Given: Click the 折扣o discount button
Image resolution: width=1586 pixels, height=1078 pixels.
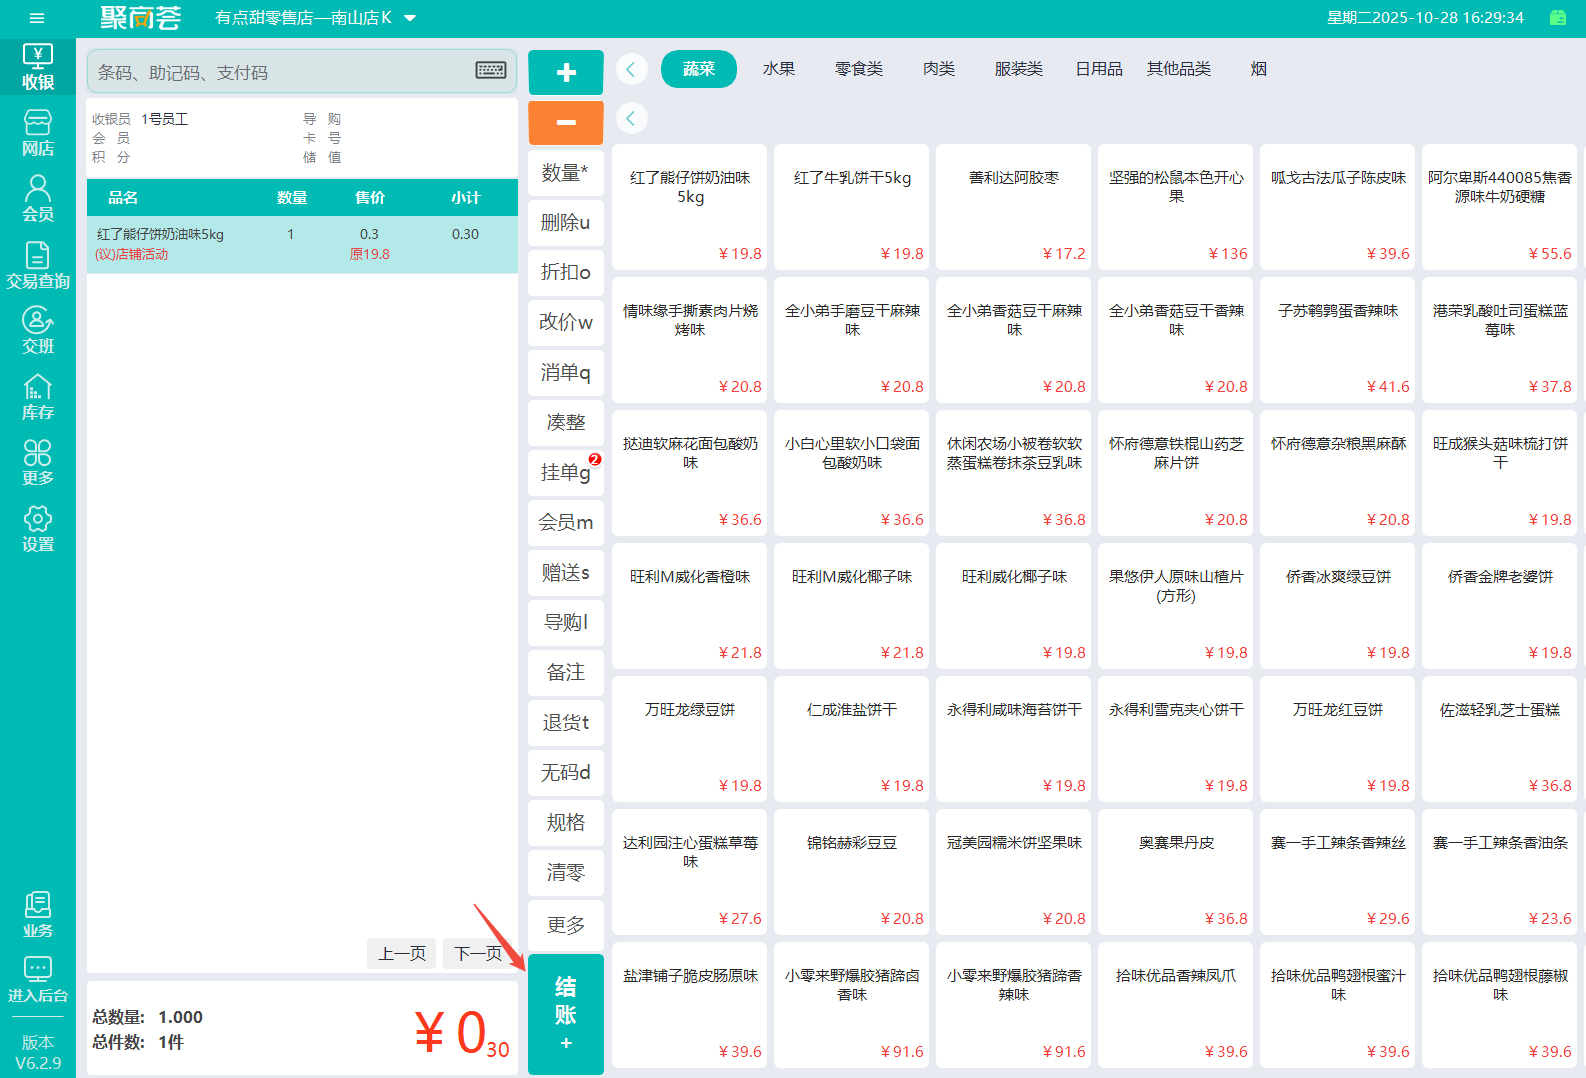Looking at the screenshot, I should pos(566,273).
